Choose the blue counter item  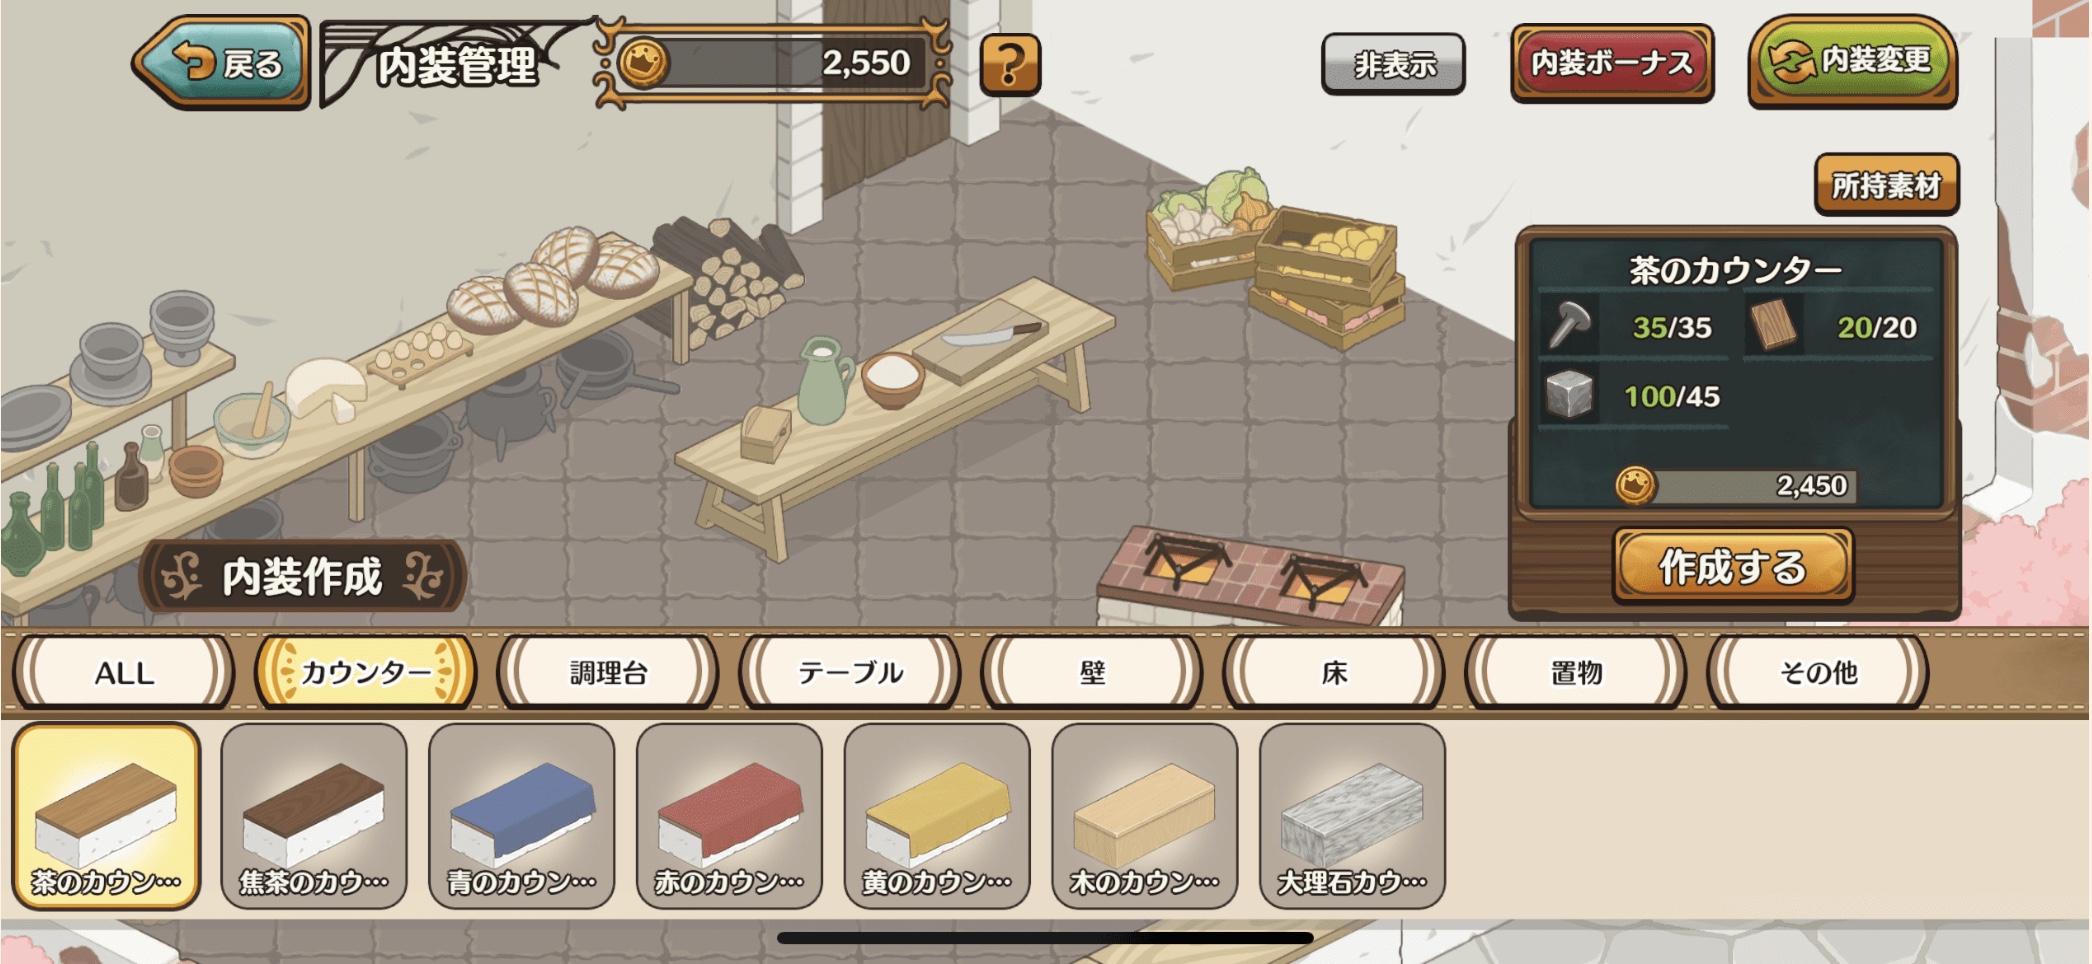coord(521,816)
